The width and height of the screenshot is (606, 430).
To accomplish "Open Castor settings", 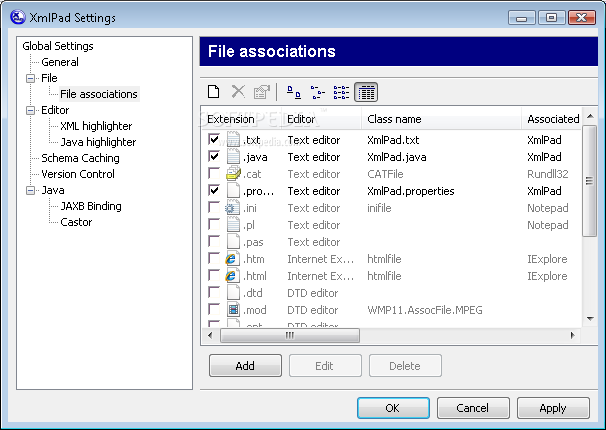I will point(76,222).
